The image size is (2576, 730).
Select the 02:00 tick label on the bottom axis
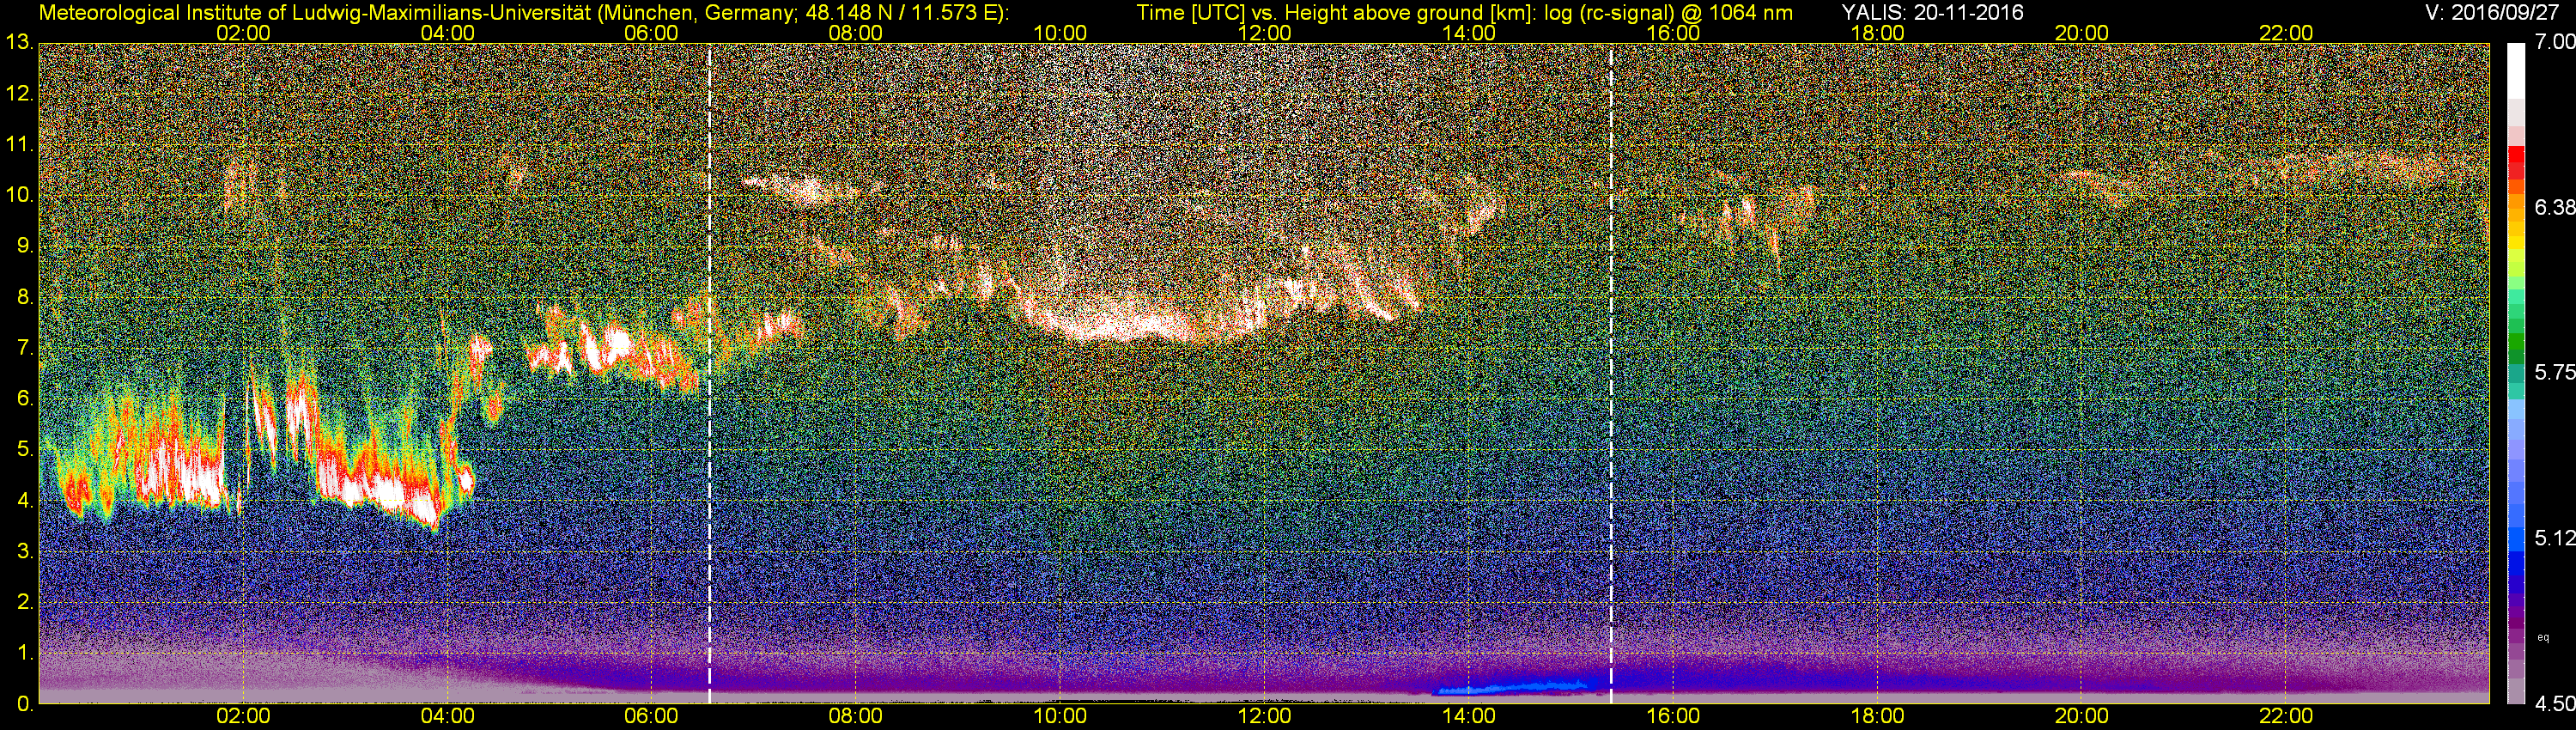(x=243, y=716)
